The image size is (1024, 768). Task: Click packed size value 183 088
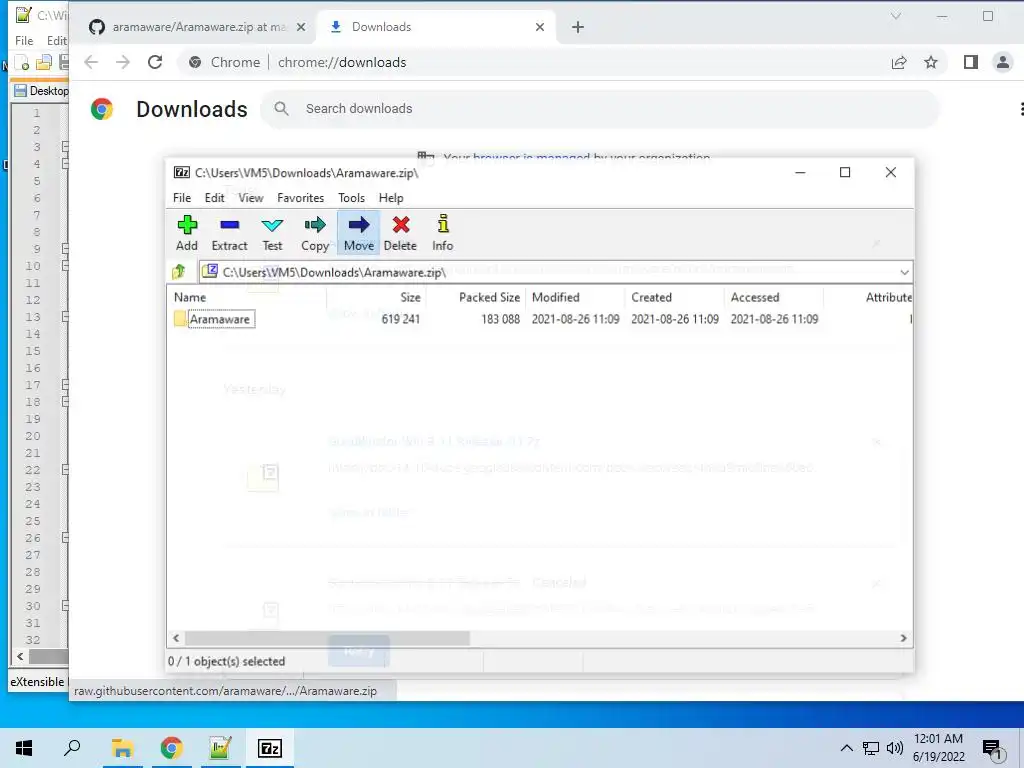[x=500, y=319]
